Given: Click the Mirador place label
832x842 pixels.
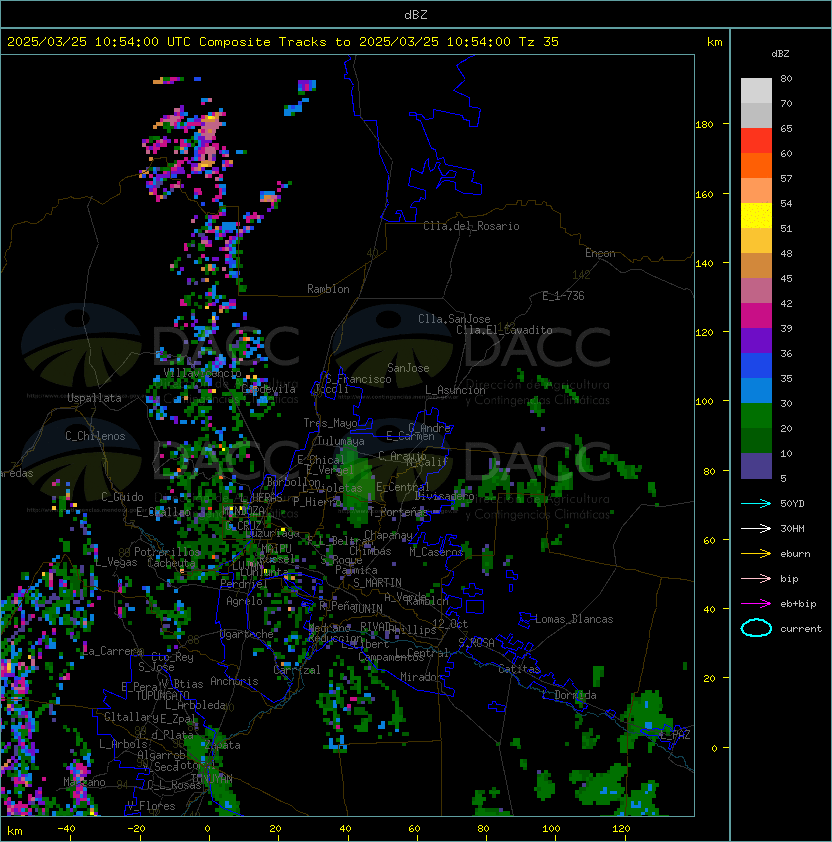Looking at the screenshot, I should click(x=421, y=677).
